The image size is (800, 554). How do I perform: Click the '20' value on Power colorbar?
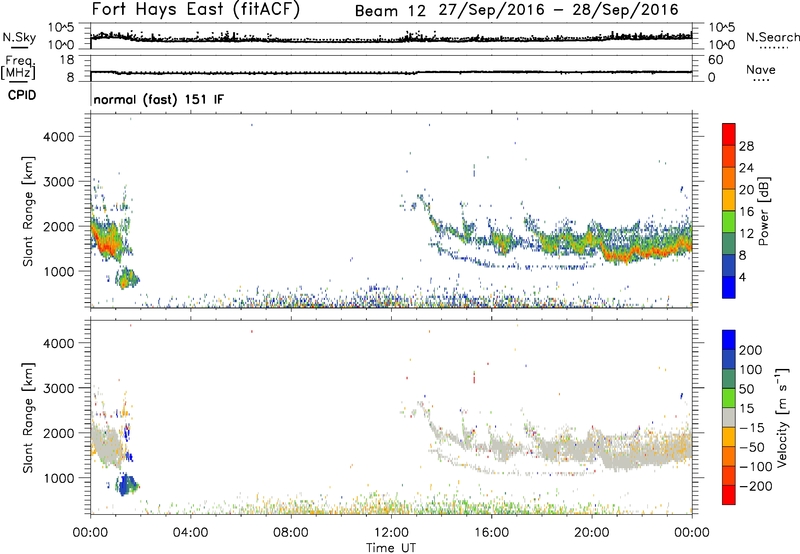click(746, 190)
